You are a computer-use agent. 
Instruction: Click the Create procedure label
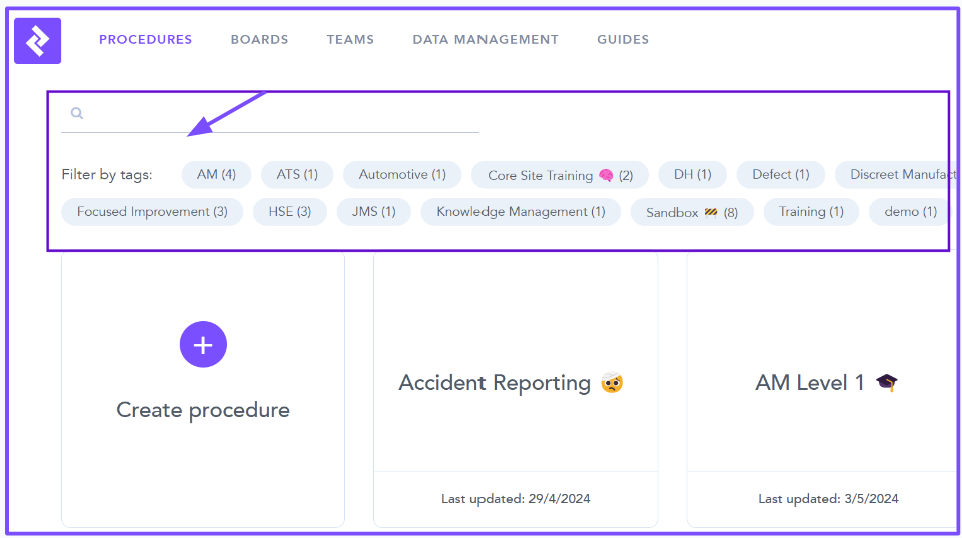(x=203, y=410)
